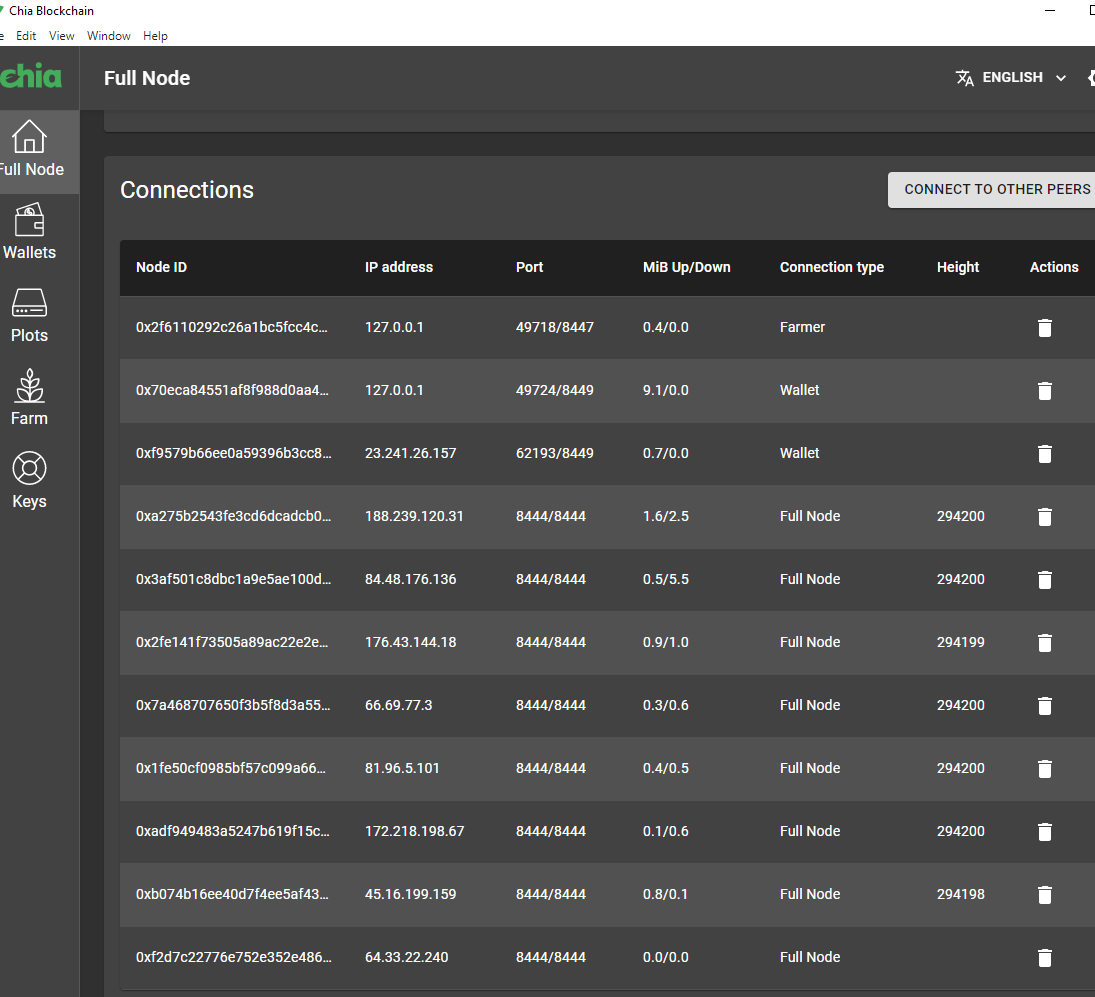Delete the connection to 176.43.144.18

pyautogui.click(x=1045, y=643)
